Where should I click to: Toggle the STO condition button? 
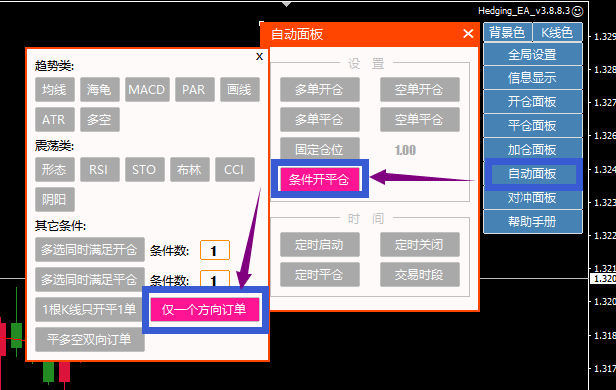click(145, 170)
